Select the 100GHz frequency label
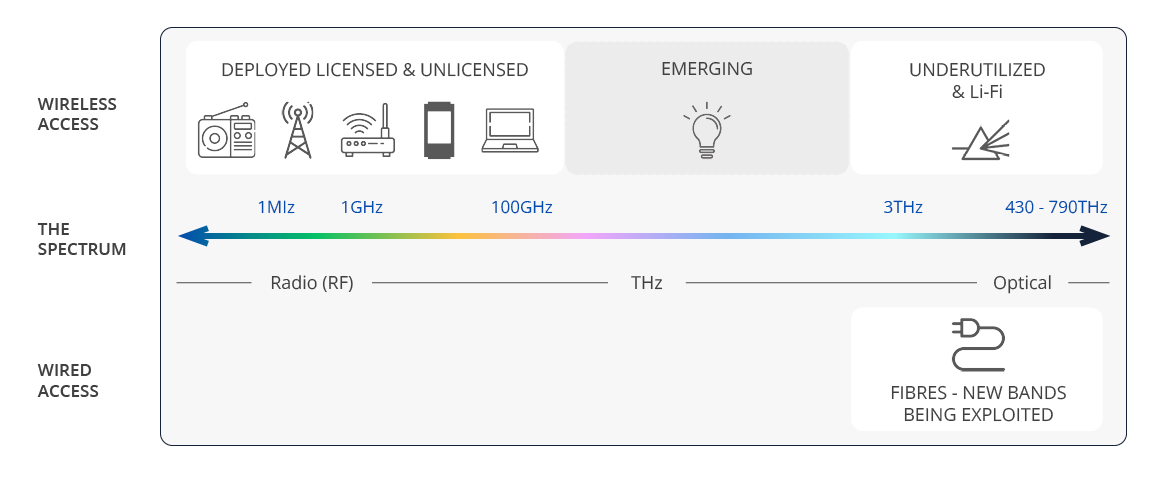Screen dimensions: 1161x481 click(x=521, y=208)
